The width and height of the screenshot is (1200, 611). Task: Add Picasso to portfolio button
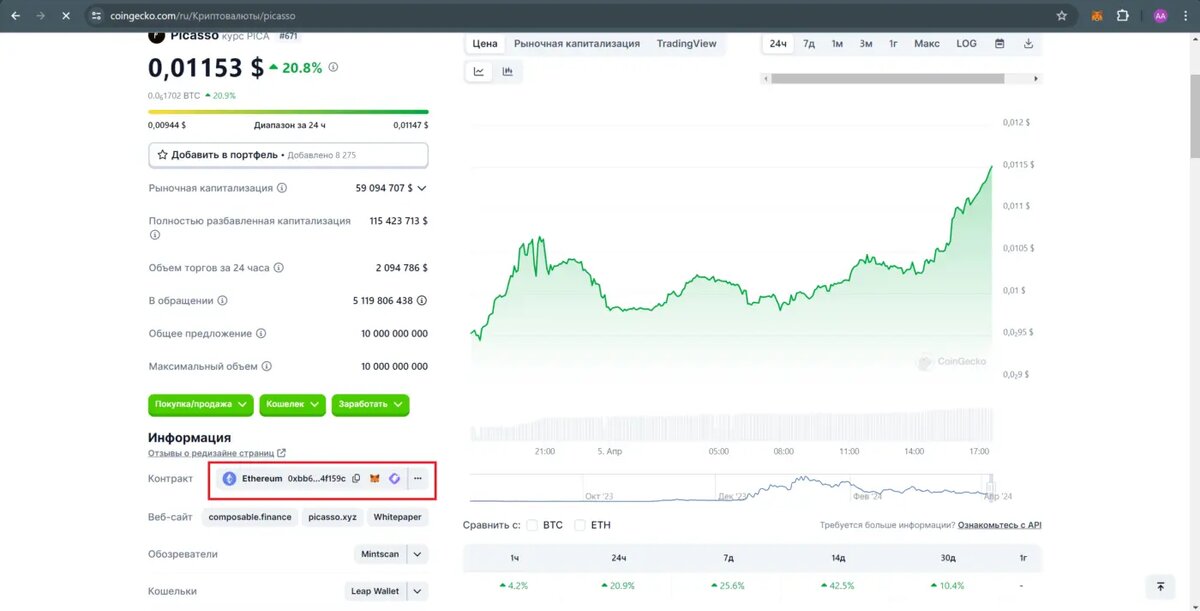[x=288, y=155]
